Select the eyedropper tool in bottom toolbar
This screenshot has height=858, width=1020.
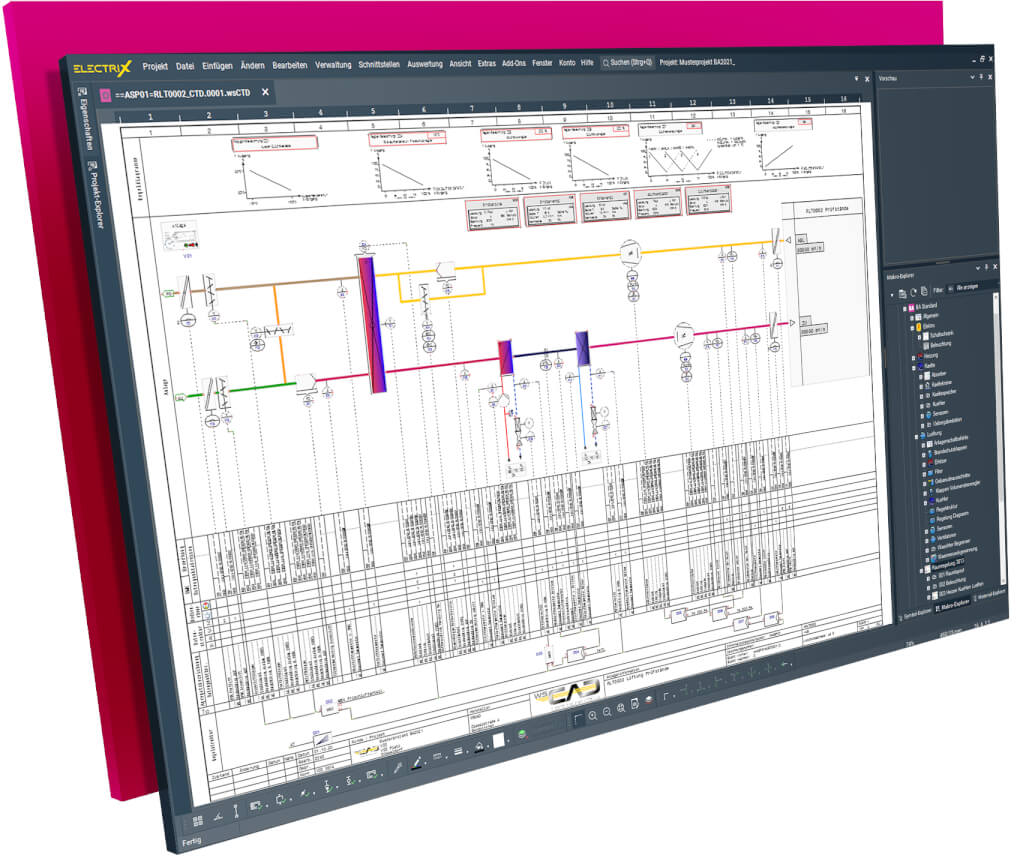click(398, 769)
